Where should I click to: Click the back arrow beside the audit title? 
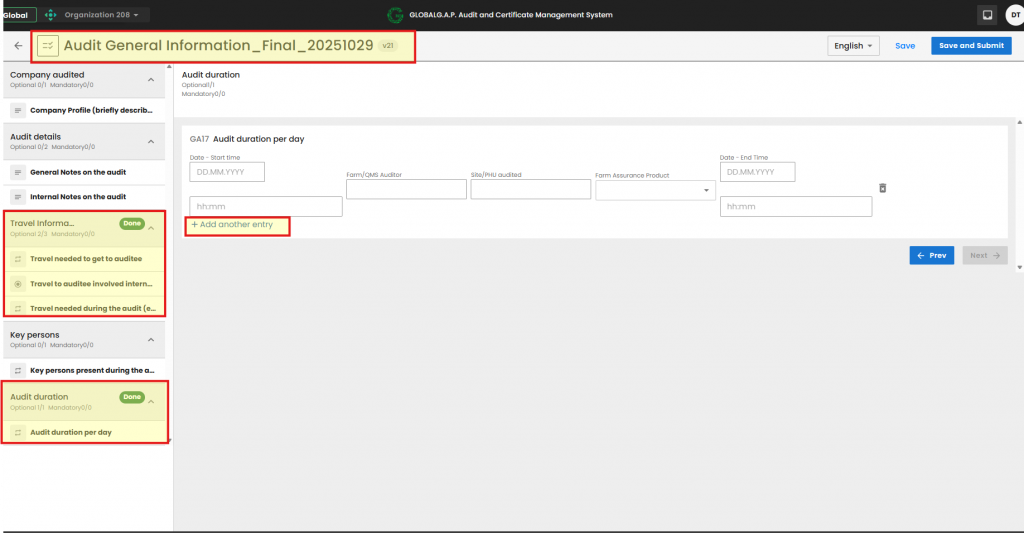18,46
